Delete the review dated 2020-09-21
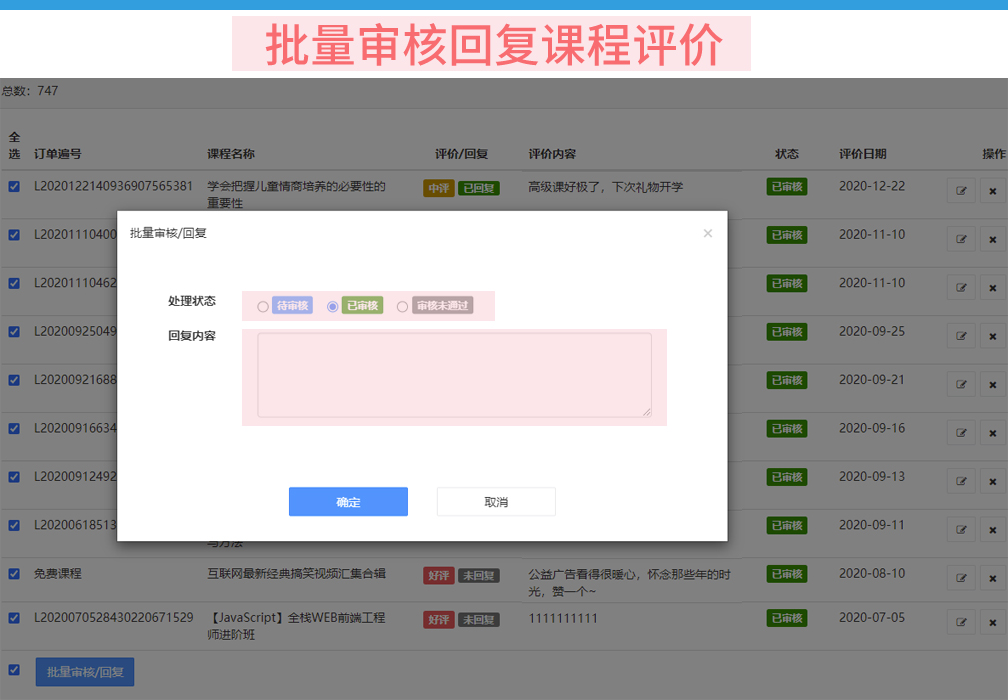 (x=993, y=384)
